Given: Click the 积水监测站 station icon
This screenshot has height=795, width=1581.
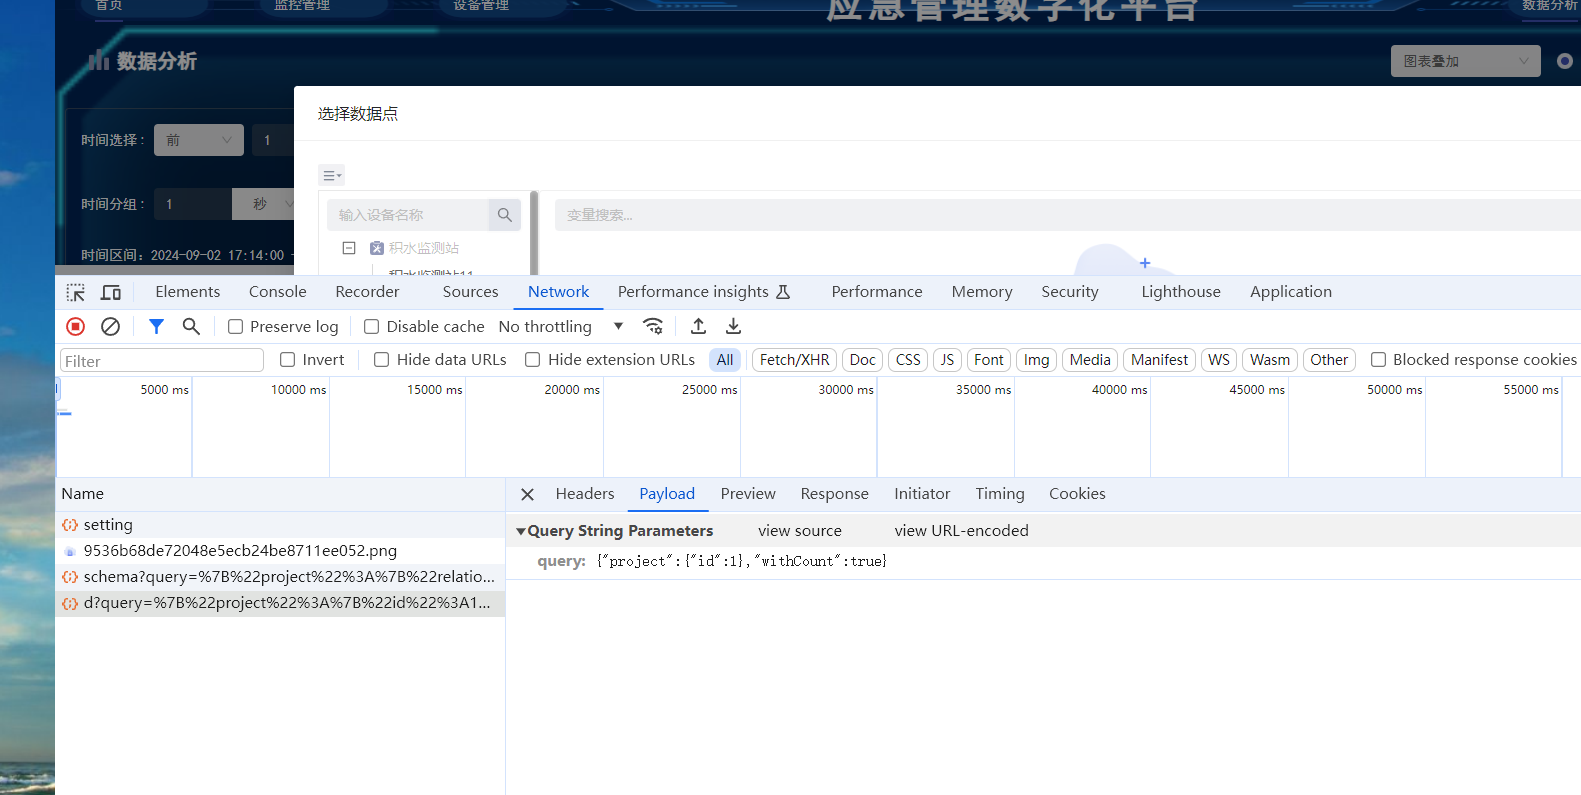Looking at the screenshot, I should 377,248.
